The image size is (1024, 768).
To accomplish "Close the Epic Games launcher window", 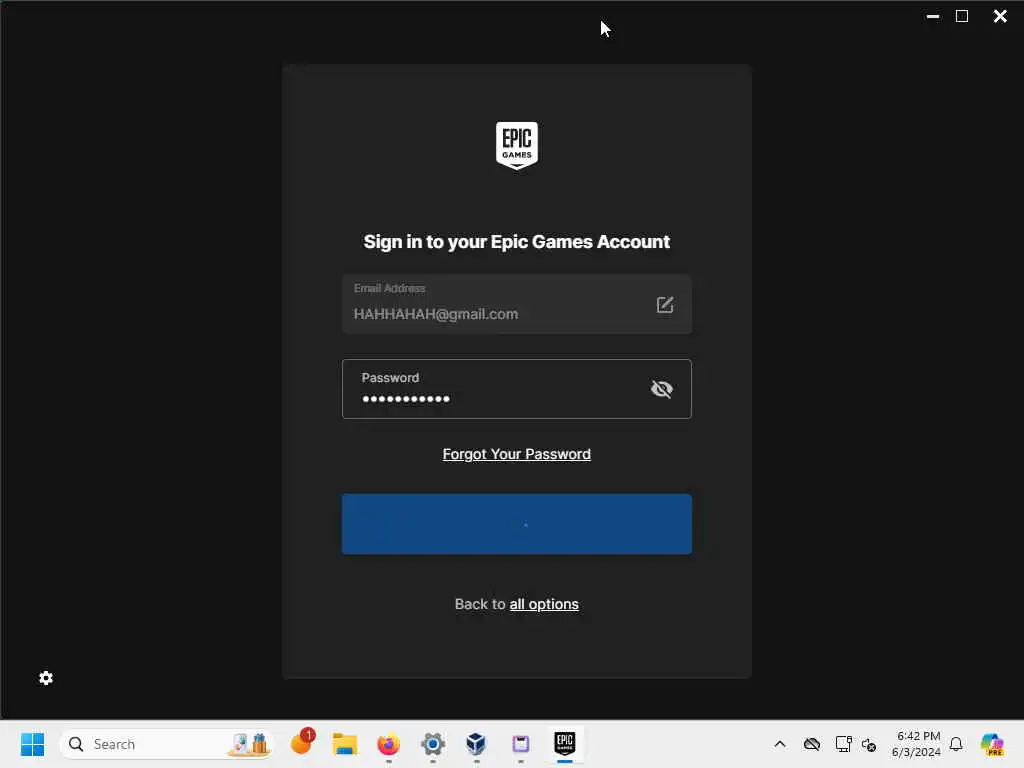I will tap(1000, 16).
